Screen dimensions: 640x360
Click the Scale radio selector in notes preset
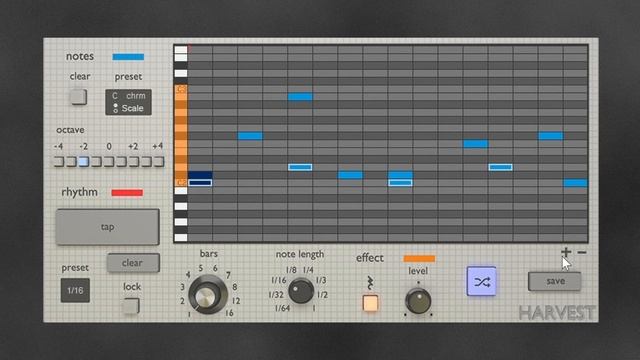(x=116, y=108)
